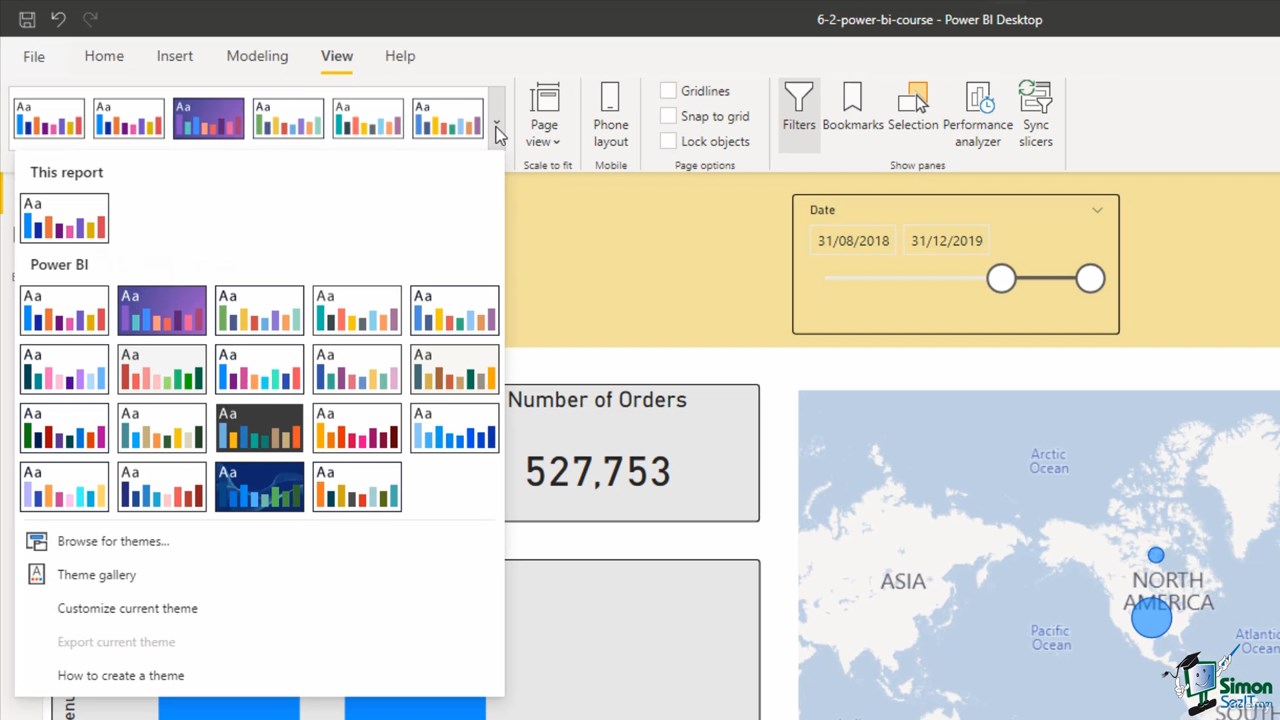Screen dimensions: 1280x720
Task: Click the left date slider handle
Action: [x=1001, y=279]
